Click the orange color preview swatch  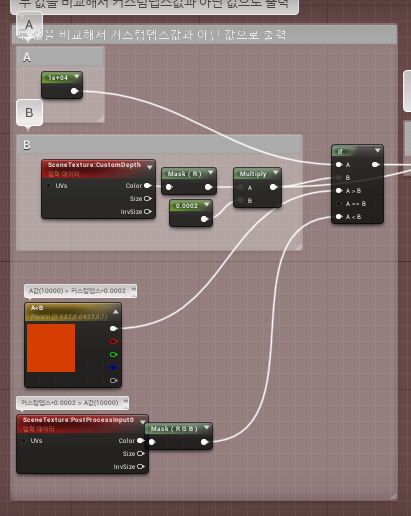point(51,348)
